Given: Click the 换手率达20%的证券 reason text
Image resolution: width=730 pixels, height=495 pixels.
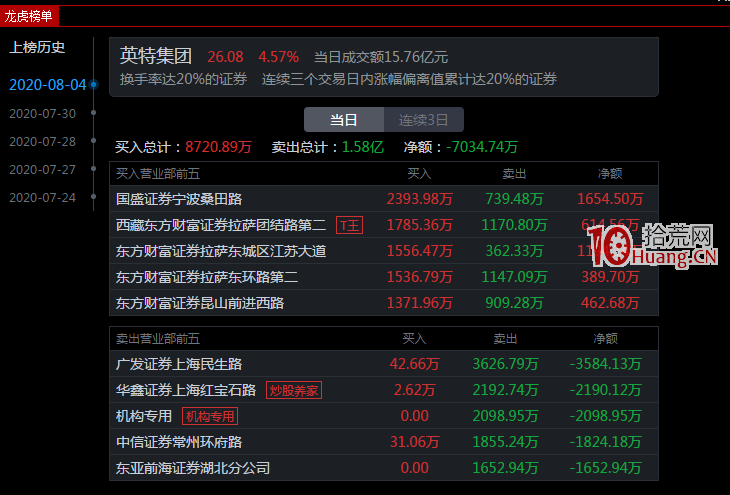Looking at the screenshot, I should tap(183, 79).
